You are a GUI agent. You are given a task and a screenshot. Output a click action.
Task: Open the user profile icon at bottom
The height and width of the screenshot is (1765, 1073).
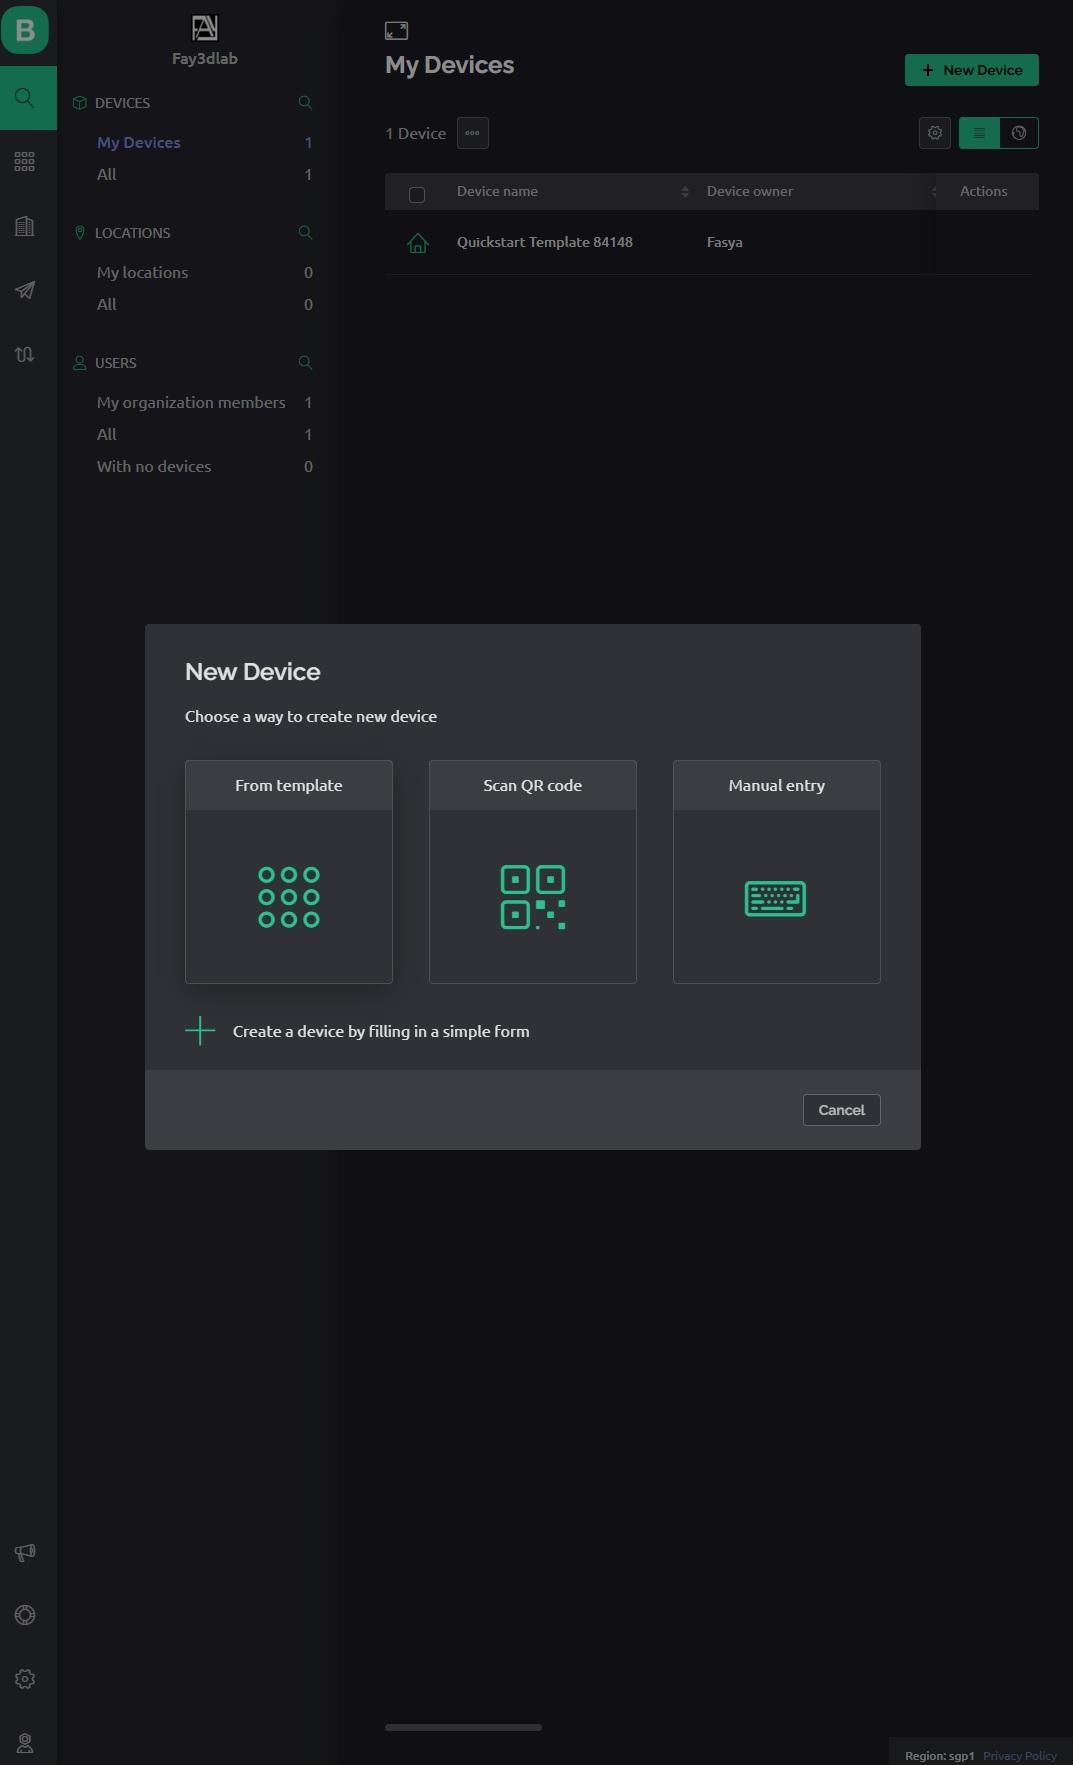pyautogui.click(x=25, y=1743)
